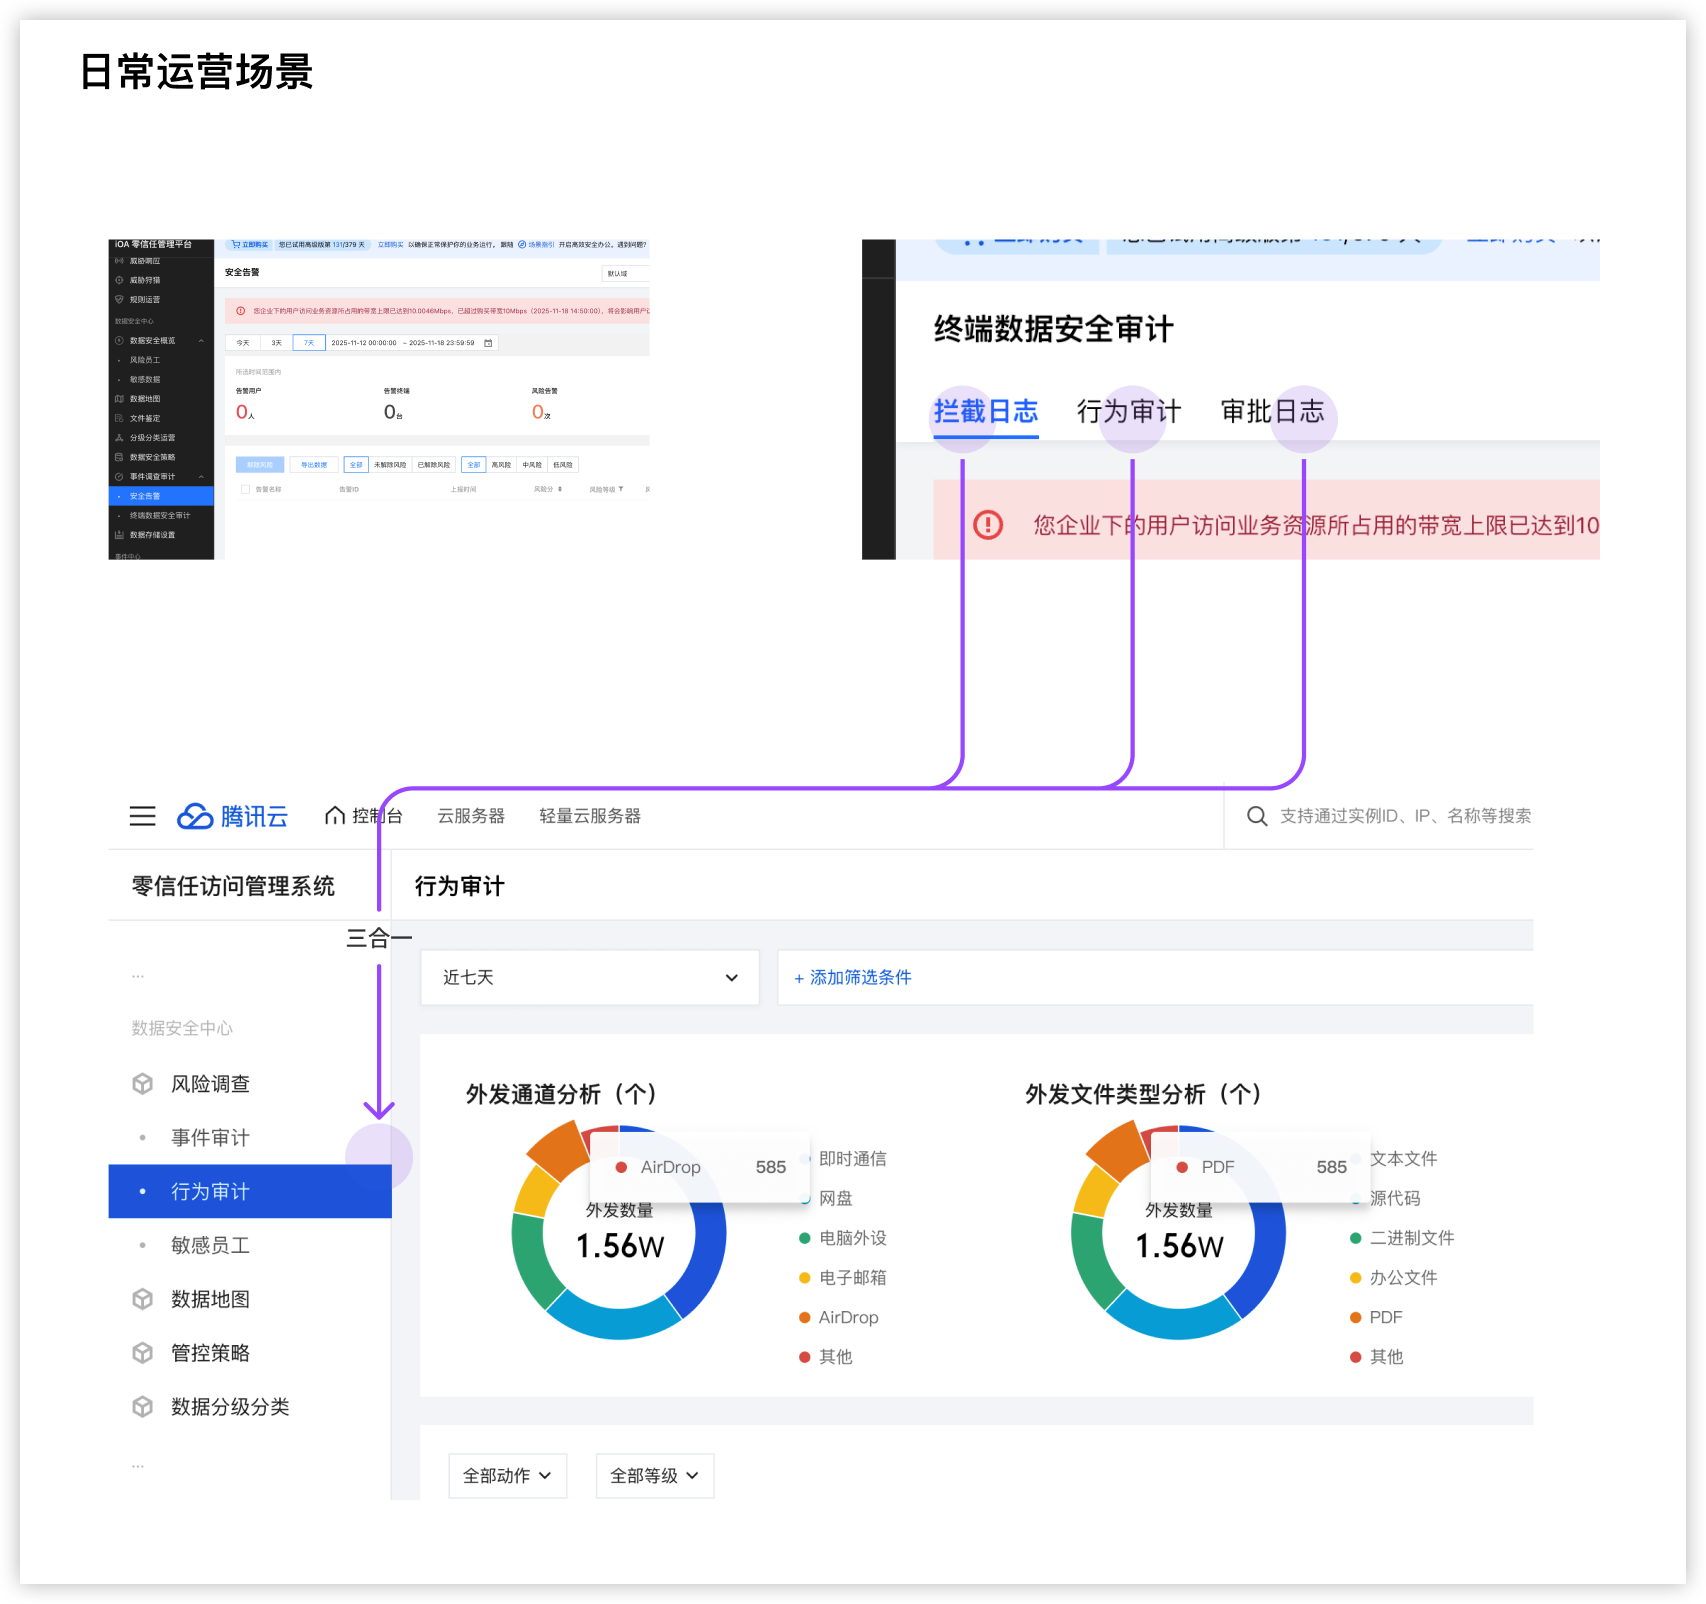
Task: Open 安全告警 in the iOA sidebar
Action: click(160, 496)
